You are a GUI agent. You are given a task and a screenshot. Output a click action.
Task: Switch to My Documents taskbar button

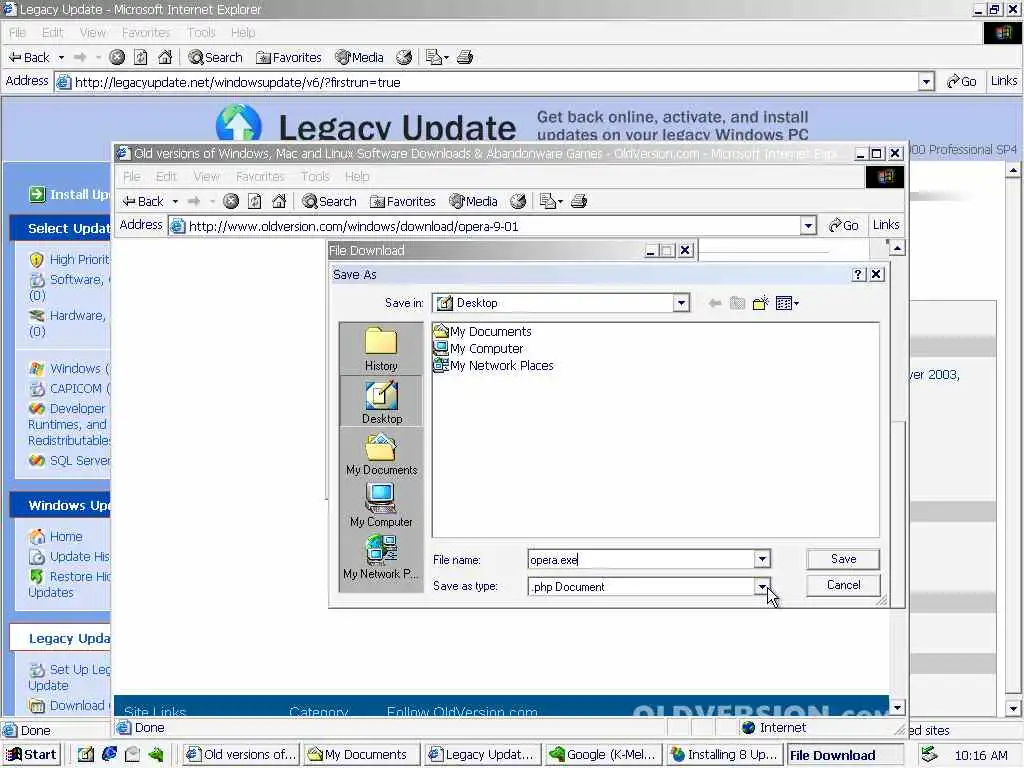point(359,755)
